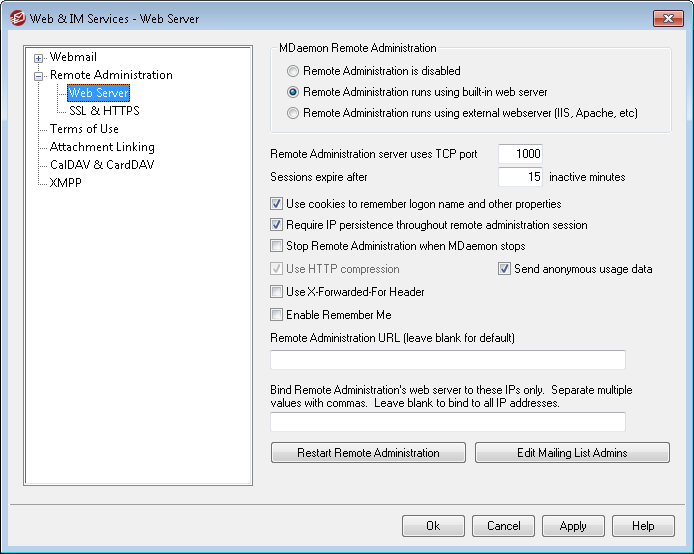Image resolution: width=694 pixels, height=554 pixels.
Task: Go to Attachment Linking settings
Action: pos(102,147)
